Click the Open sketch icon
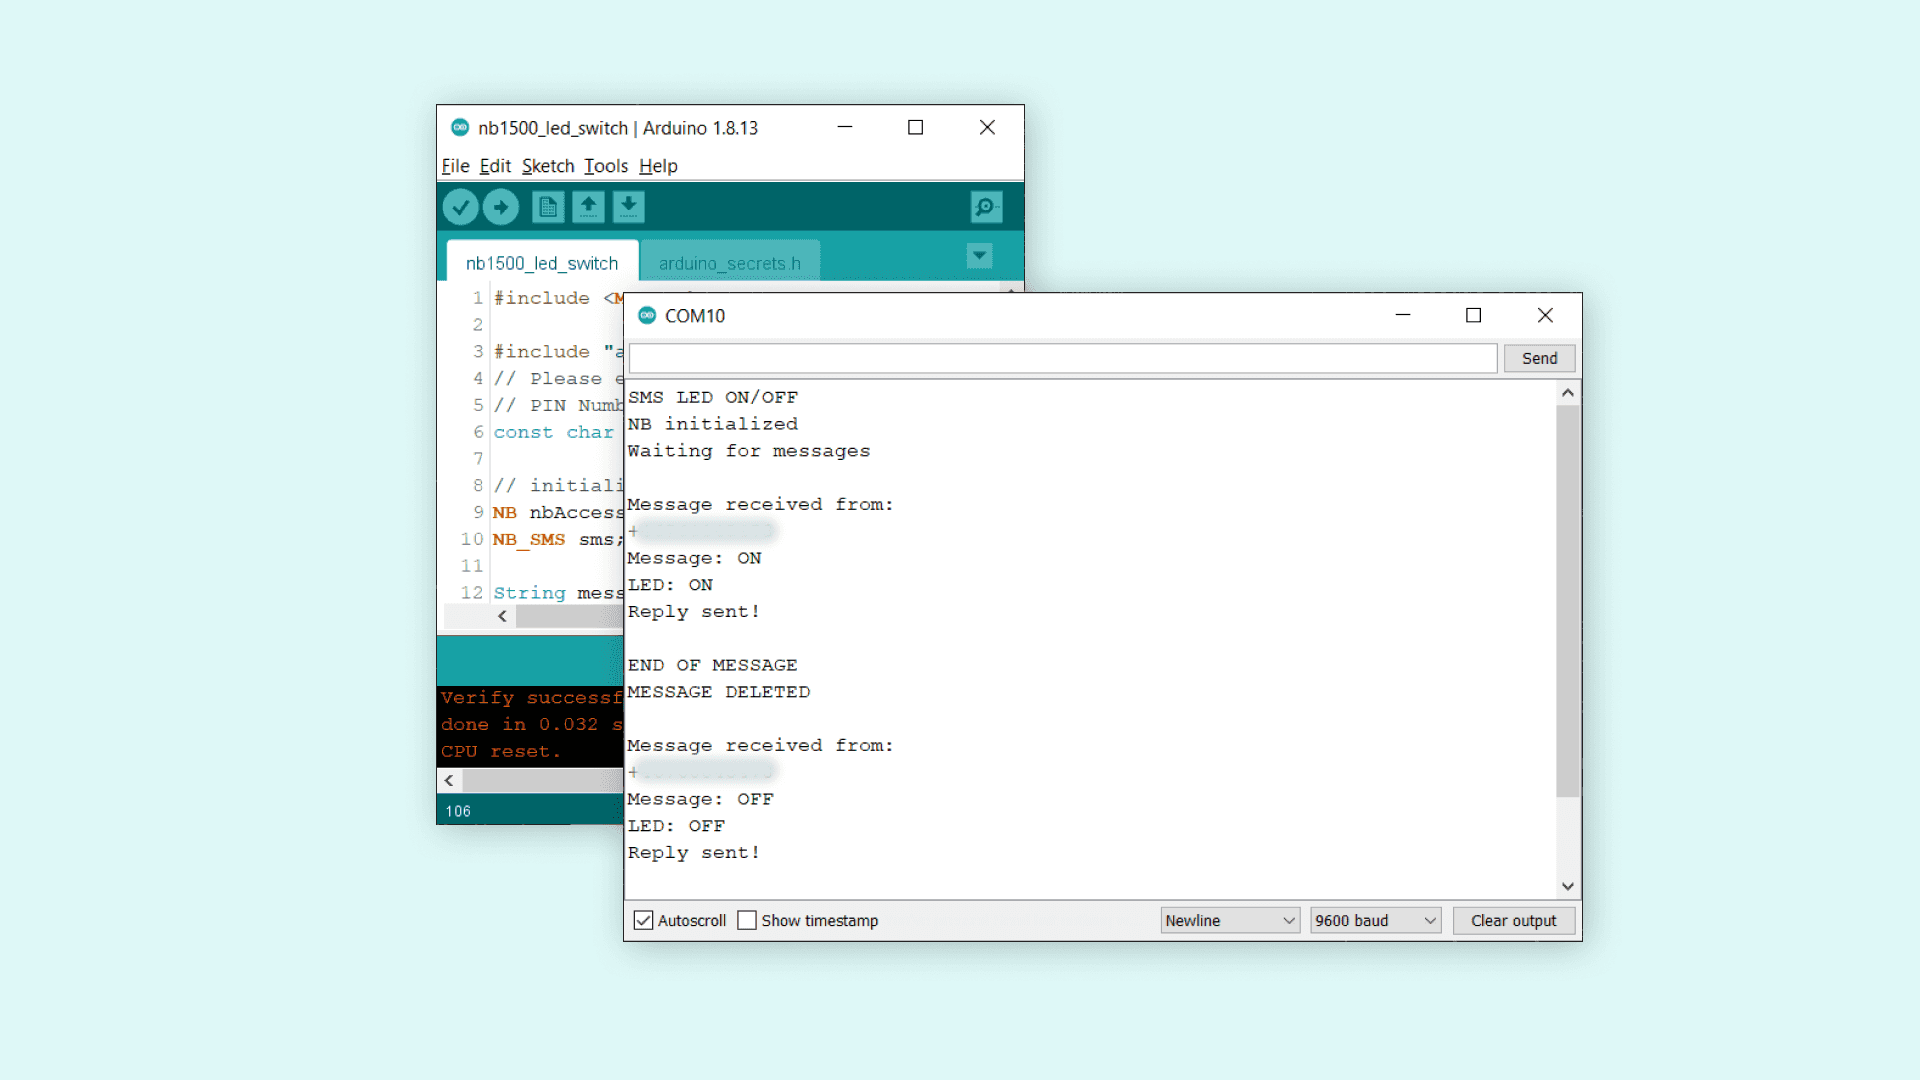Viewport: 1920px width, 1080px height. point(588,207)
